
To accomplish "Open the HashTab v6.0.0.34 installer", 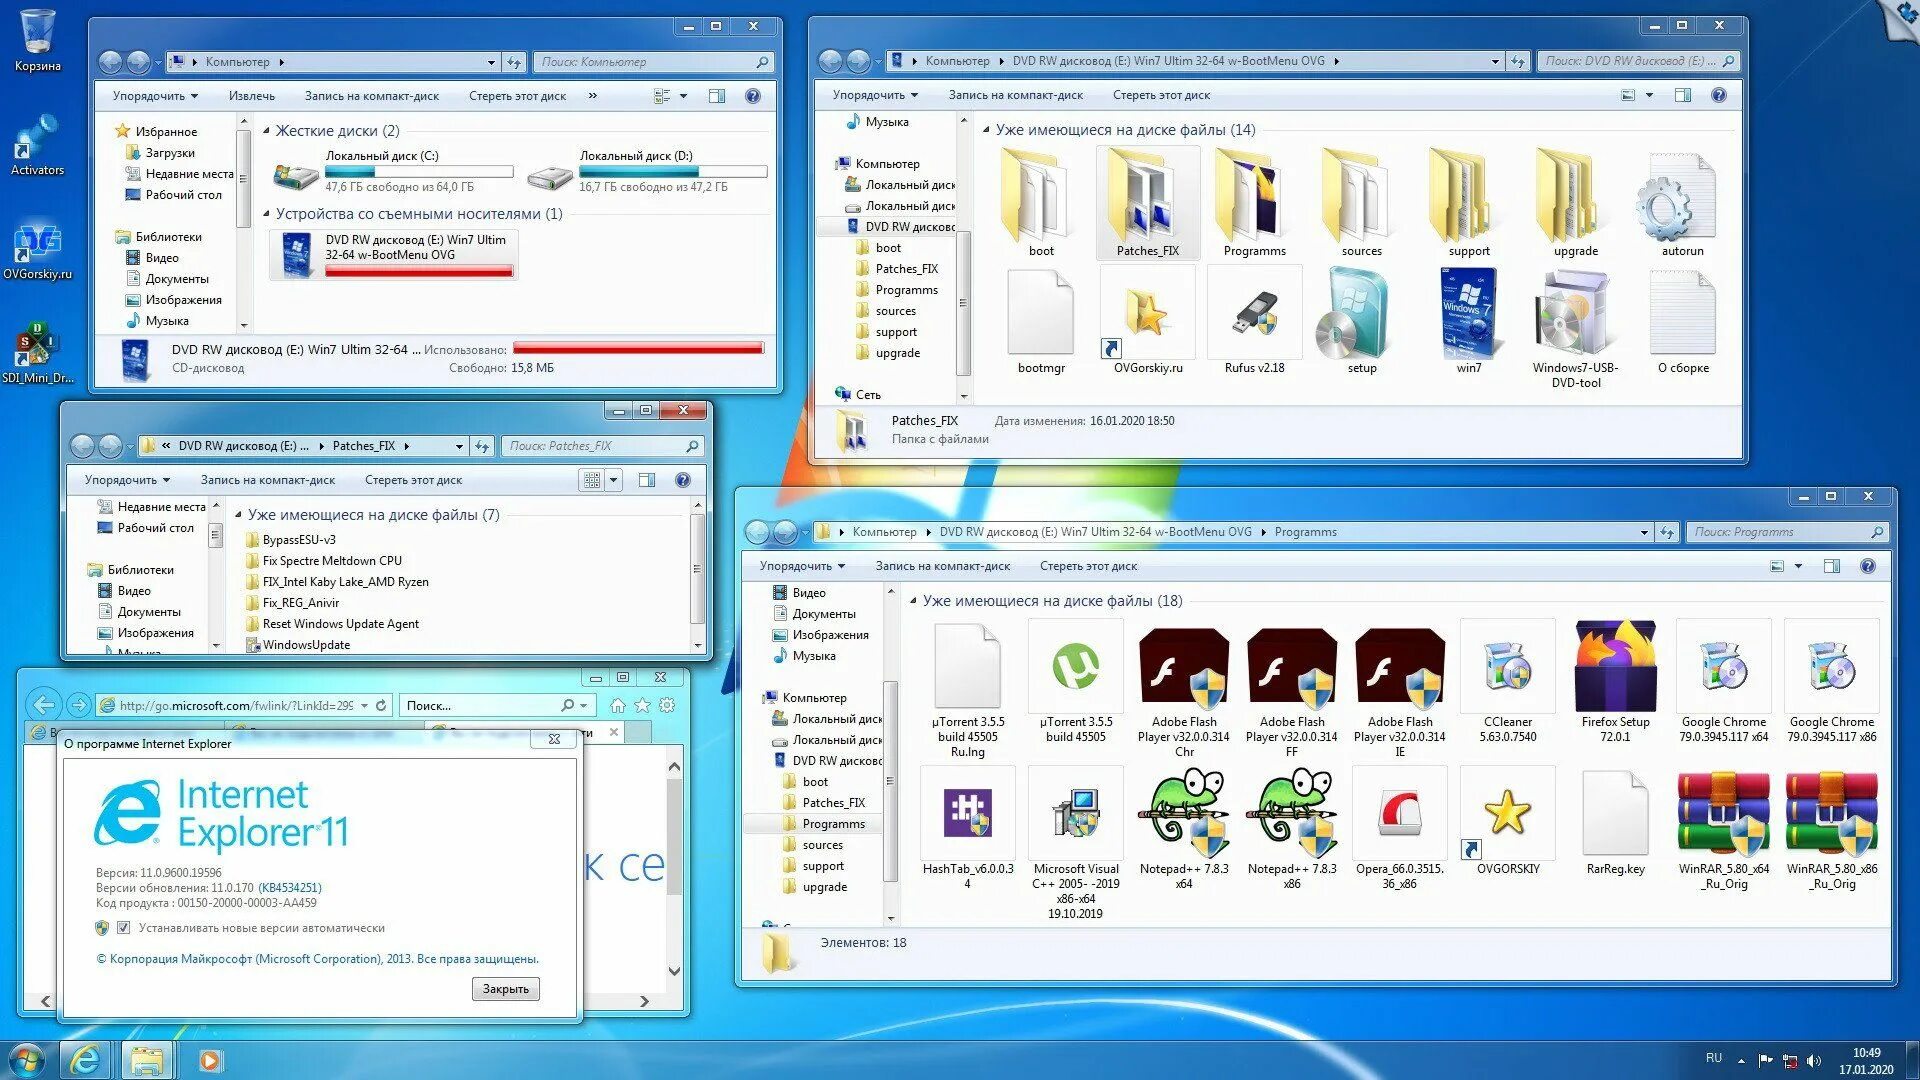I will (967, 812).
